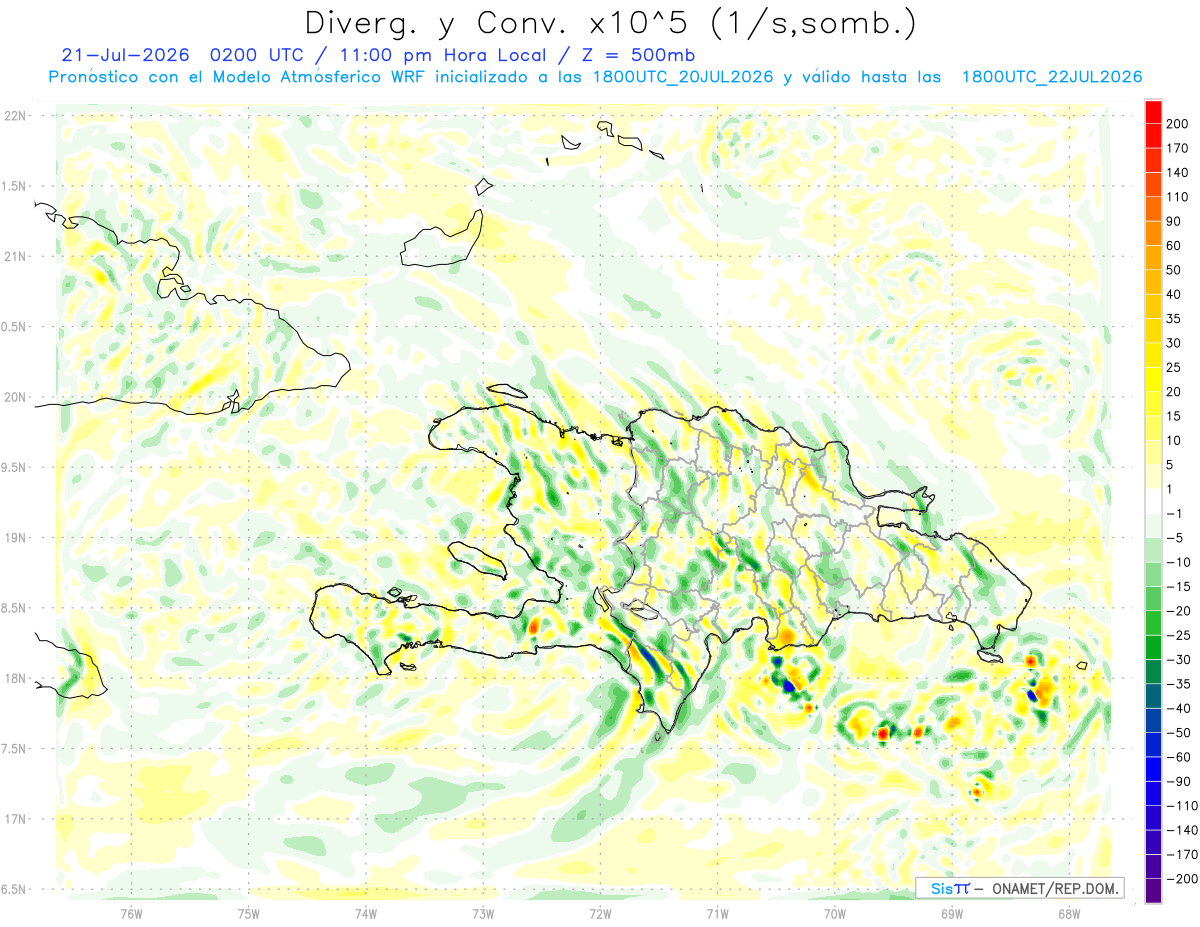The width and height of the screenshot is (1200, 927).
Task: Click the 70W longitude label
Action: pos(834,913)
